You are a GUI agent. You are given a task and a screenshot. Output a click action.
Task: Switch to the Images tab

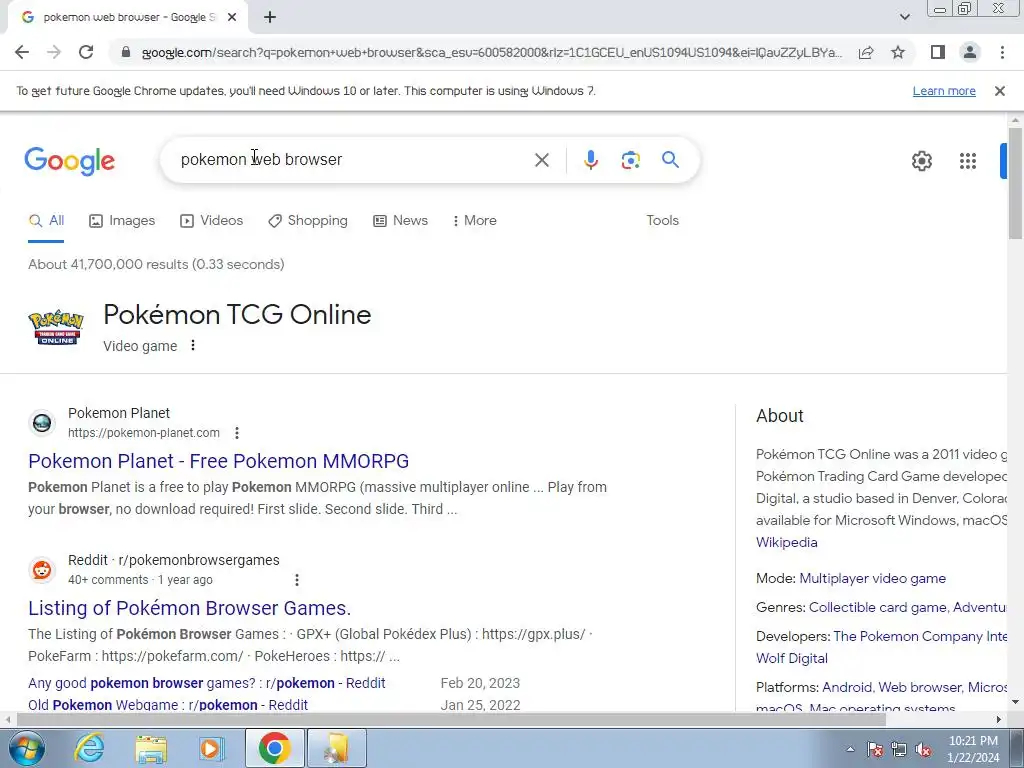click(x=122, y=221)
